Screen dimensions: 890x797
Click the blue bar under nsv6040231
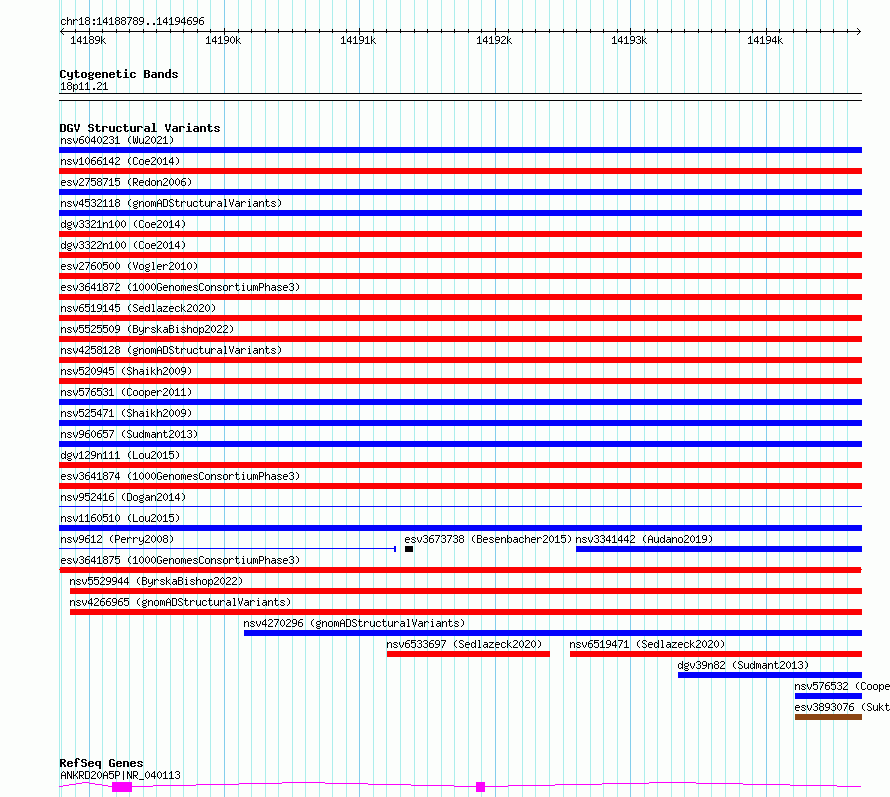click(460, 150)
